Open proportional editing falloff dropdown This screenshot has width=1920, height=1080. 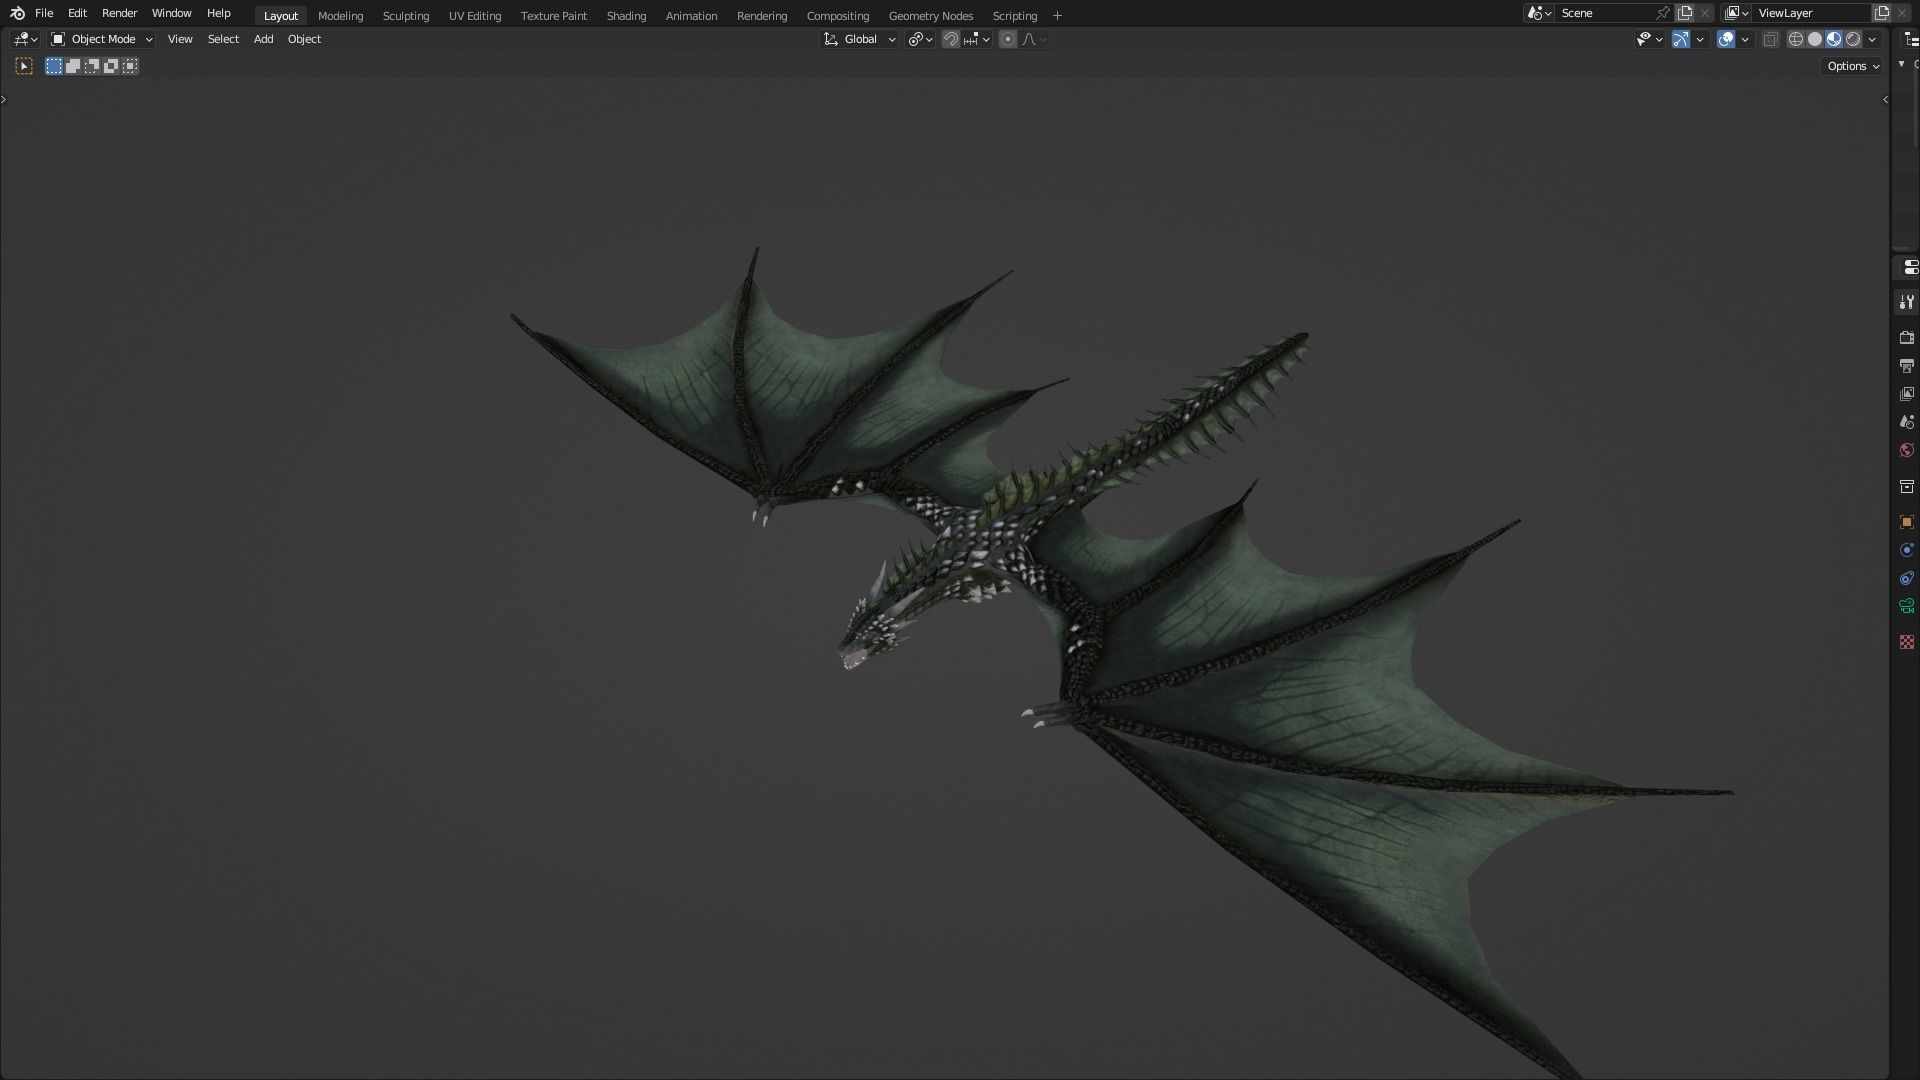tap(1034, 39)
